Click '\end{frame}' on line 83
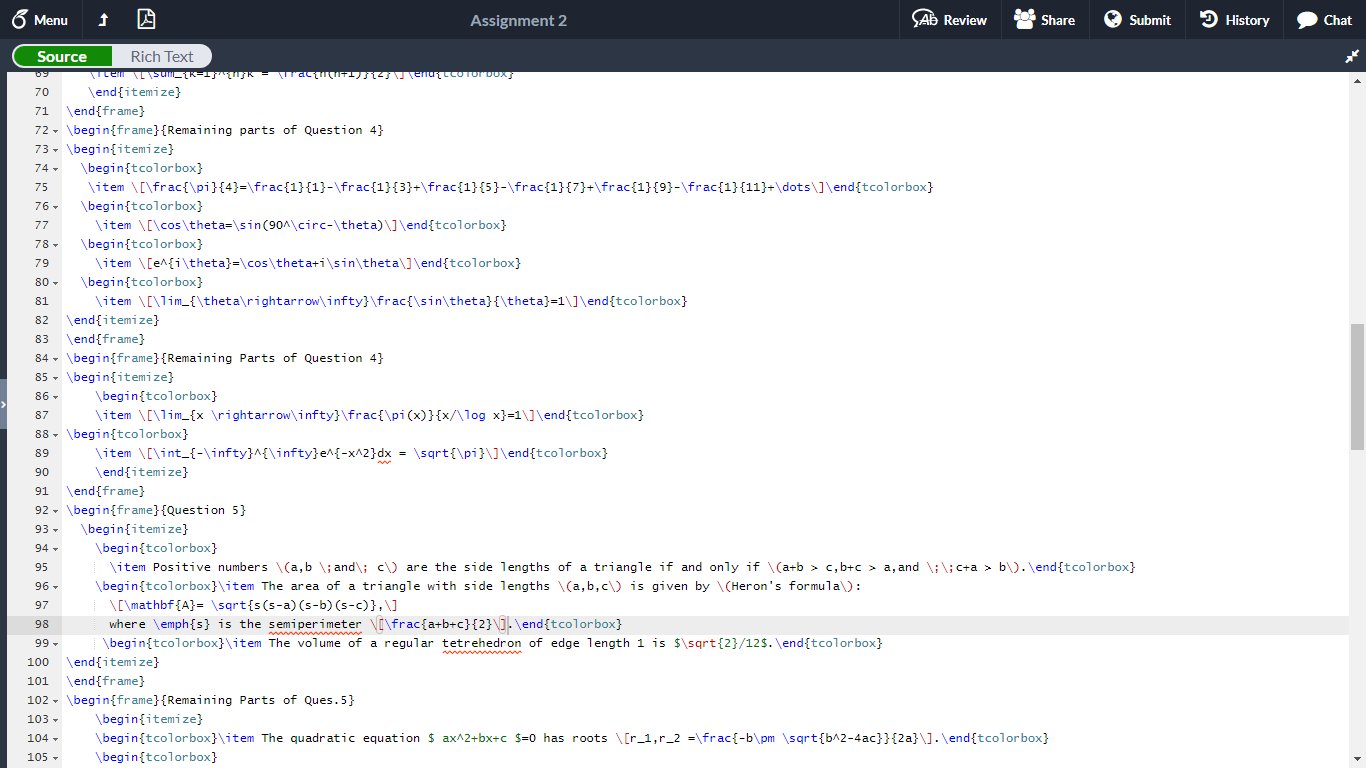The height and width of the screenshot is (768, 1366). click(106, 339)
